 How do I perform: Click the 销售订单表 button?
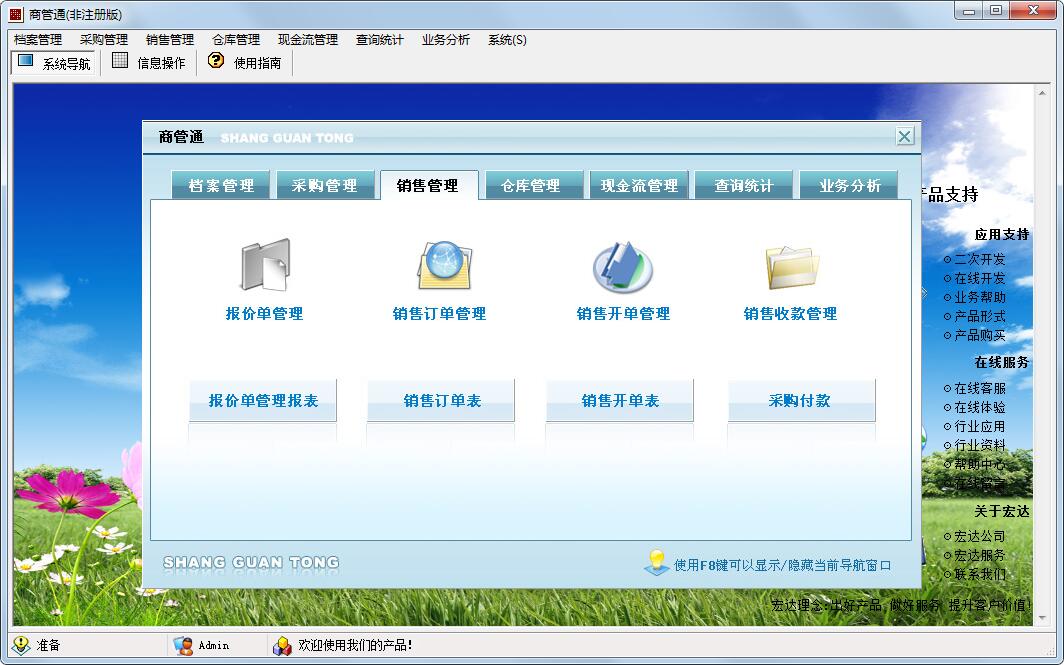tap(441, 400)
